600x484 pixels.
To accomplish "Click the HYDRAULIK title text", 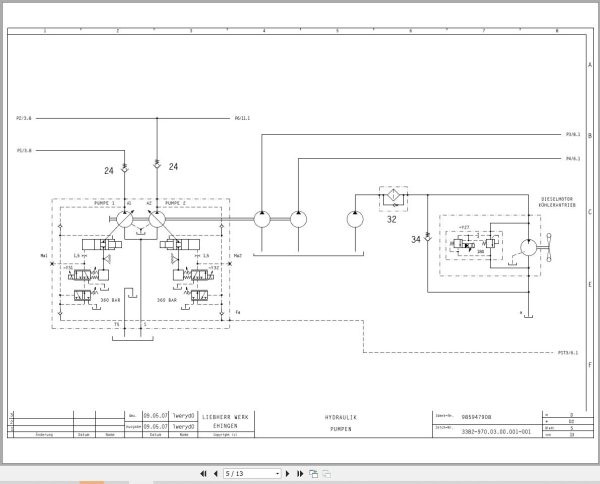I will click(x=341, y=417).
